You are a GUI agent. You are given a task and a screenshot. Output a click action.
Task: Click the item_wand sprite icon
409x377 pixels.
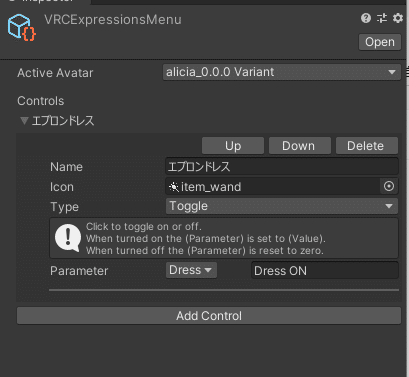(x=174, y=187)
